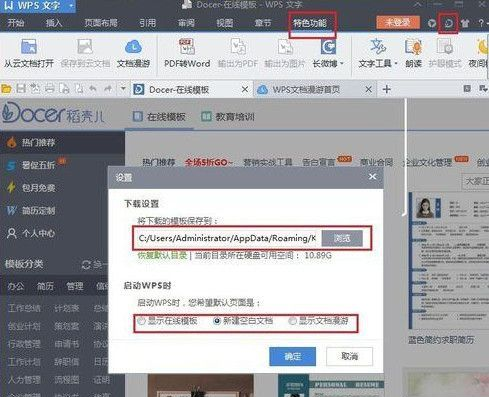Switch to WPS文档漫游首页 tab
The image size is (489, 397).
306,89
